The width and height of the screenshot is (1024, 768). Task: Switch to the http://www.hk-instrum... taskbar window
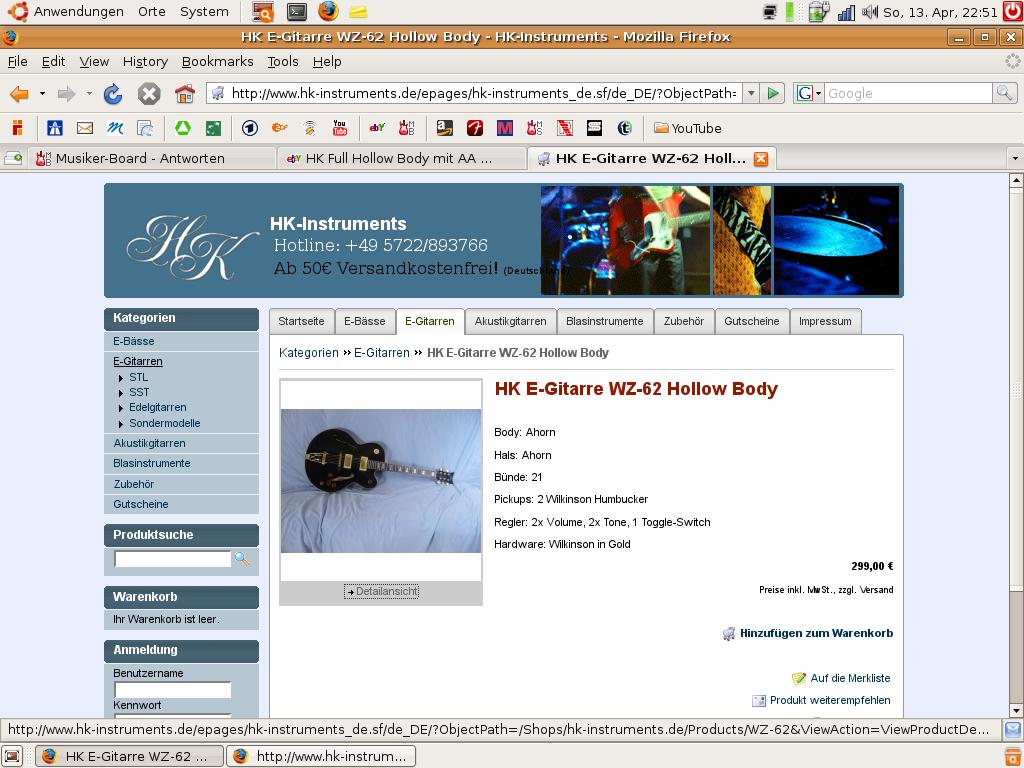321,756
